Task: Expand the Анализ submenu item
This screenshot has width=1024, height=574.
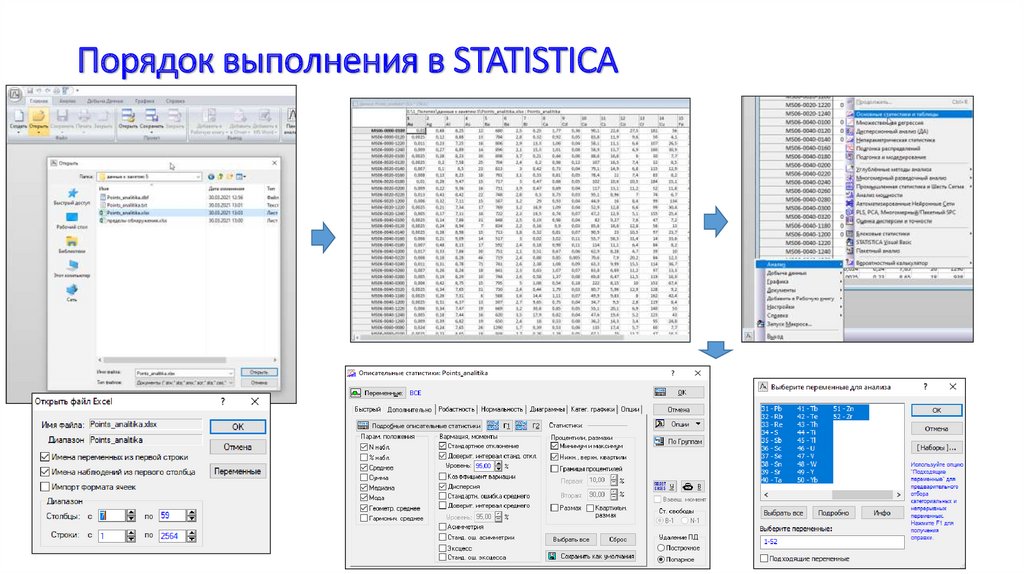Action: click(x=799, y=264)
